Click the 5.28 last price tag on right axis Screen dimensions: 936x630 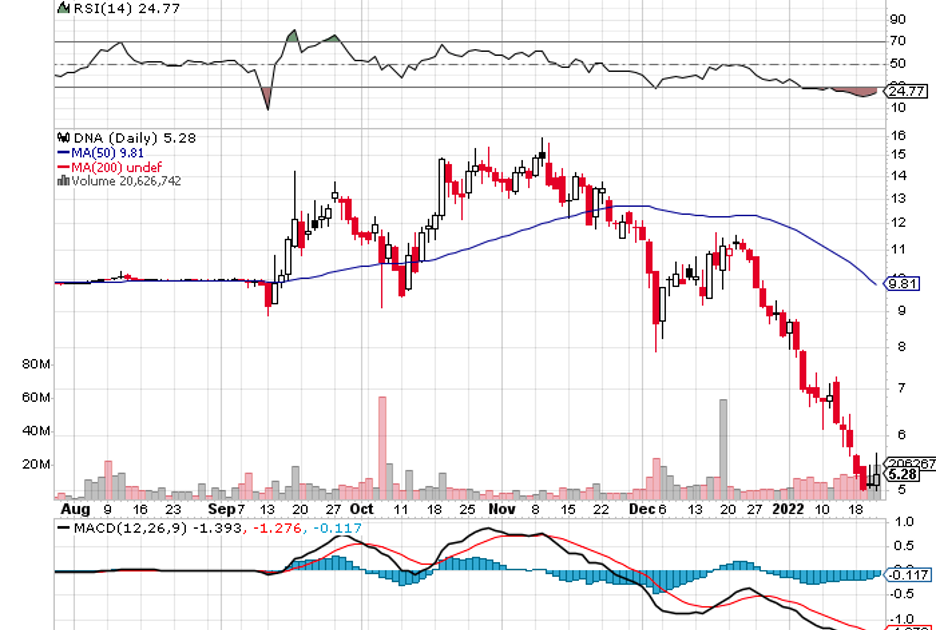903,475
